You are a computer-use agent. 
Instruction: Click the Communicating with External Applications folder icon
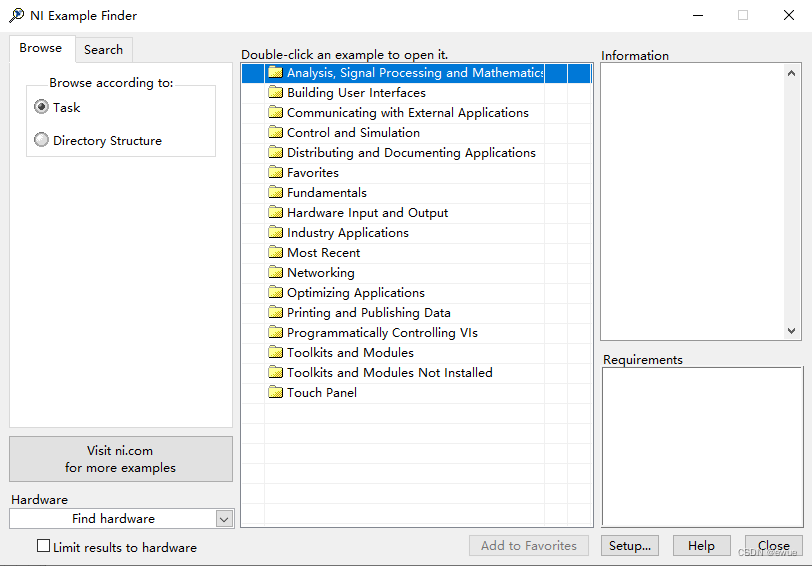(x=276, y=112)
